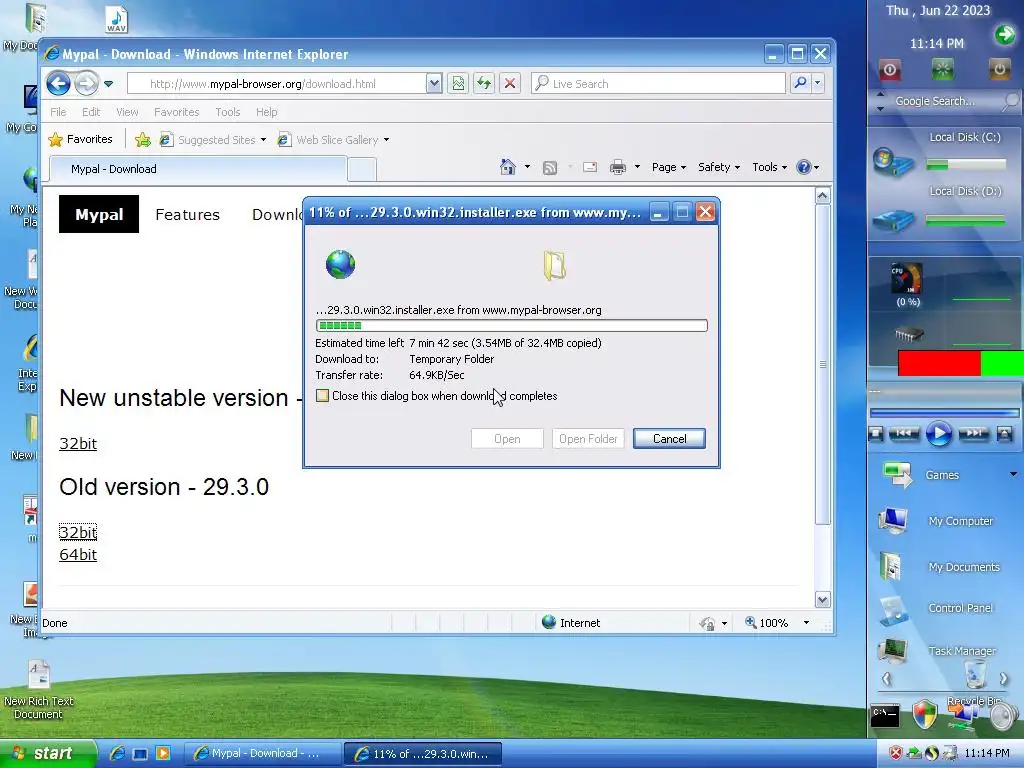The height and width of the screenshot is (768, 1024).
Task: Switch to download progress taskbar button
Action: [423, 754]
